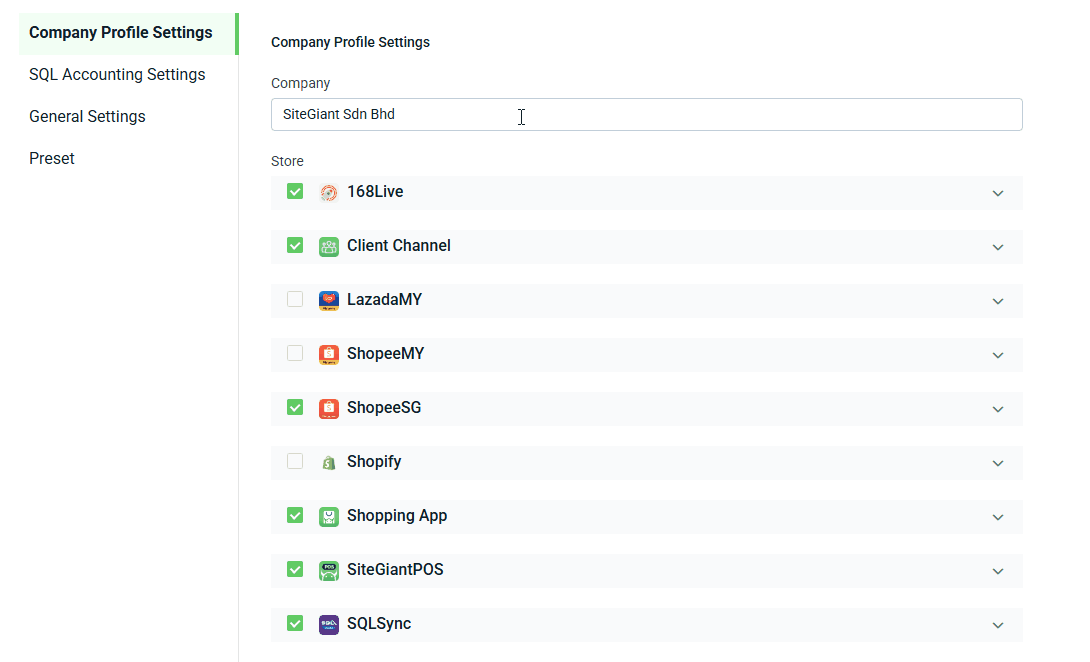Click the SiteGiantPOS store icon
The width and height of the screenshot is (1090, 662).
(329, 570)
